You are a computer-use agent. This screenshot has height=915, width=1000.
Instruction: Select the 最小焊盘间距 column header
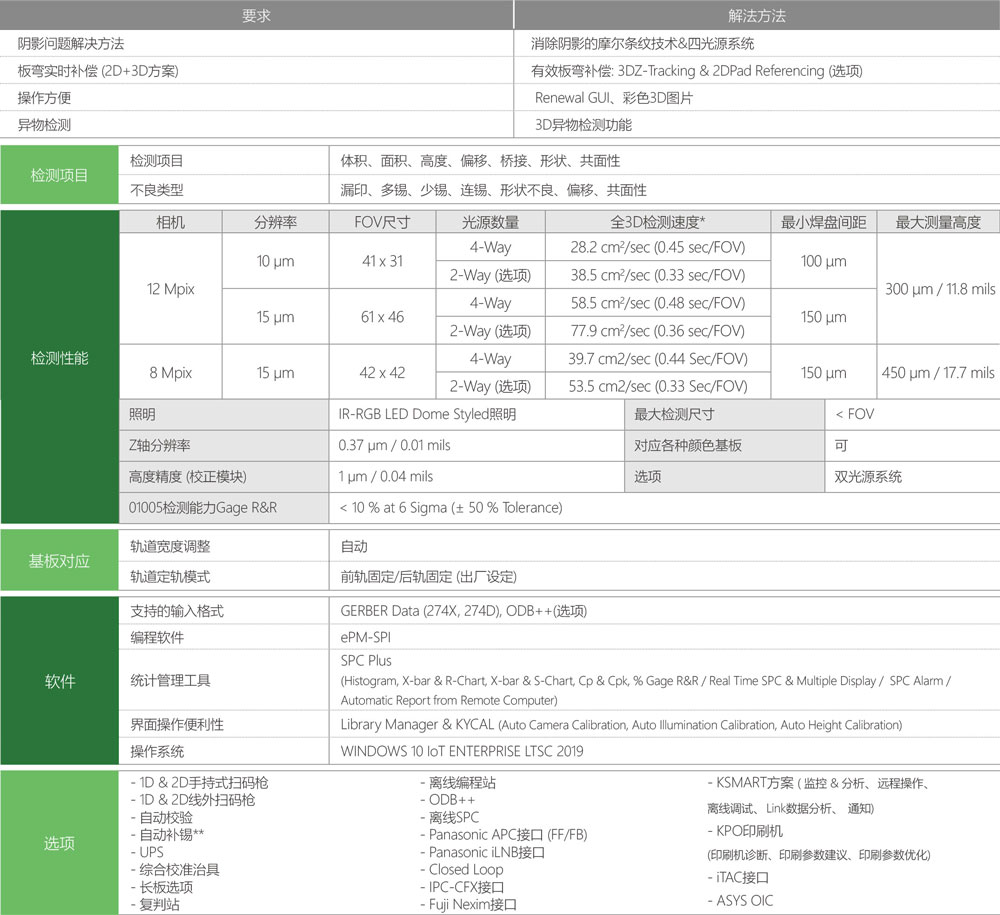pos(823,222)
